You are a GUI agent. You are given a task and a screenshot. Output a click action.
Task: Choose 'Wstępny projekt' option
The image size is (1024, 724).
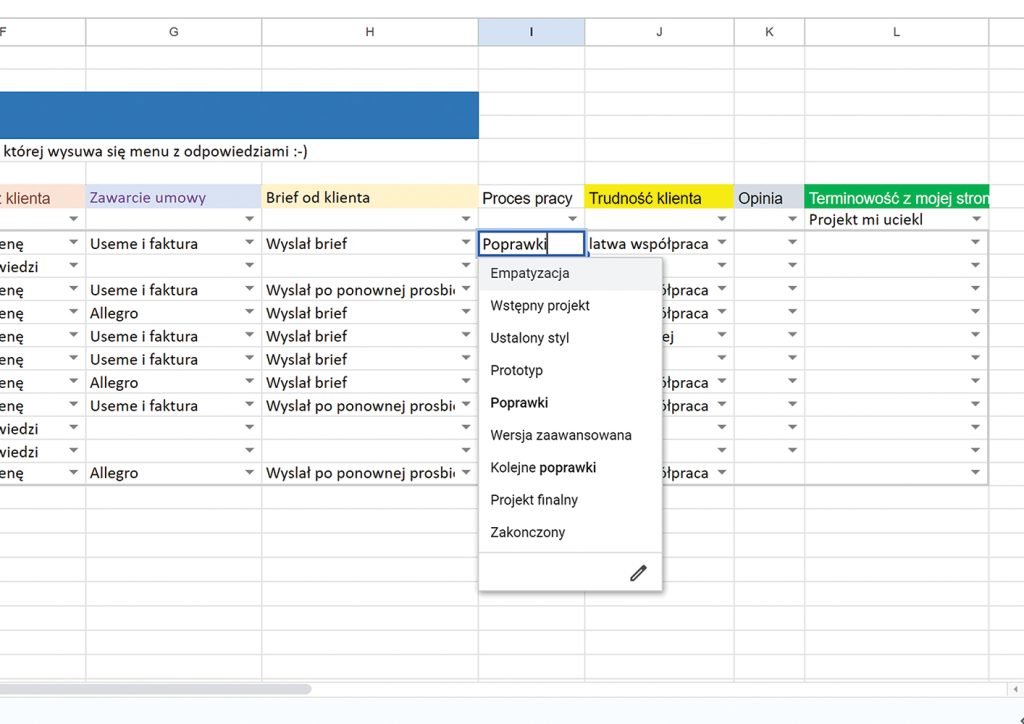540,306
